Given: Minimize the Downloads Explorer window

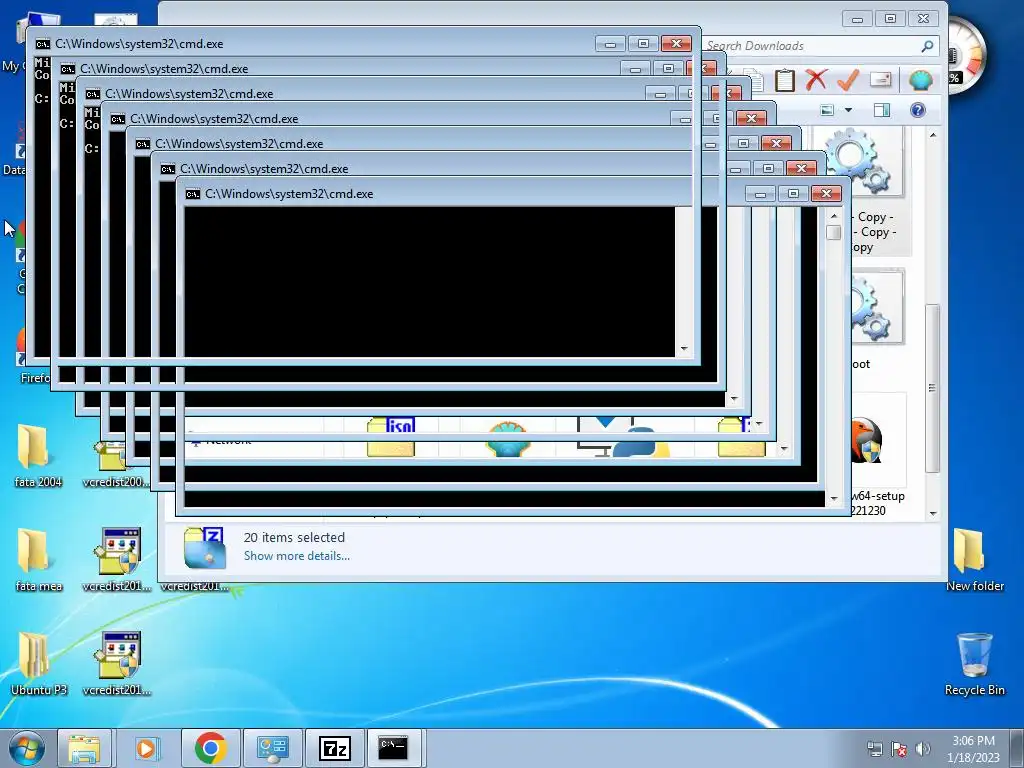Looking at the screenshot, I should (x=857, y=19).
